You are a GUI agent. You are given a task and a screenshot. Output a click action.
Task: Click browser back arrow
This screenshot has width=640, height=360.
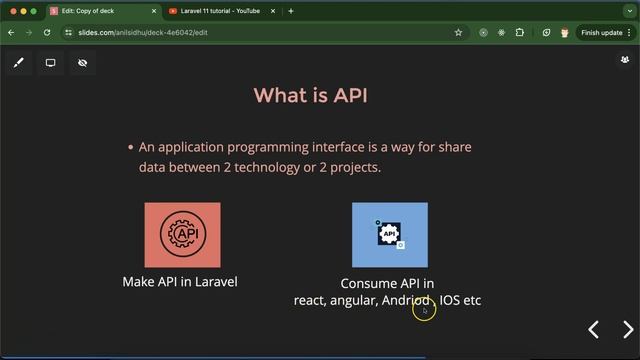tap(11, 33)
